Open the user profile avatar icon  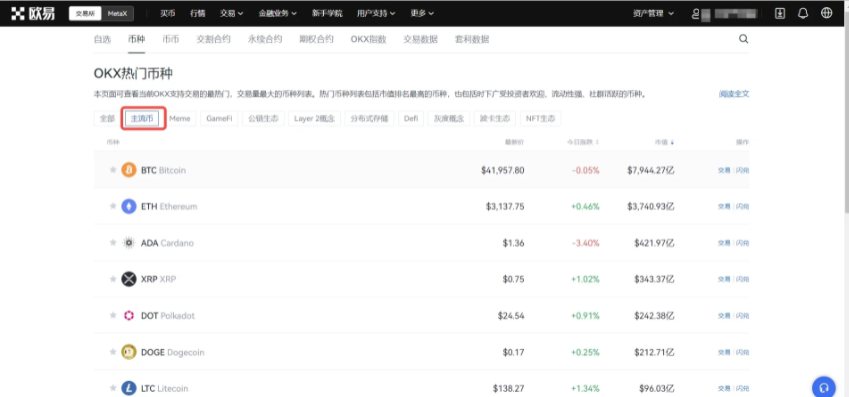[x=696, y=14]
